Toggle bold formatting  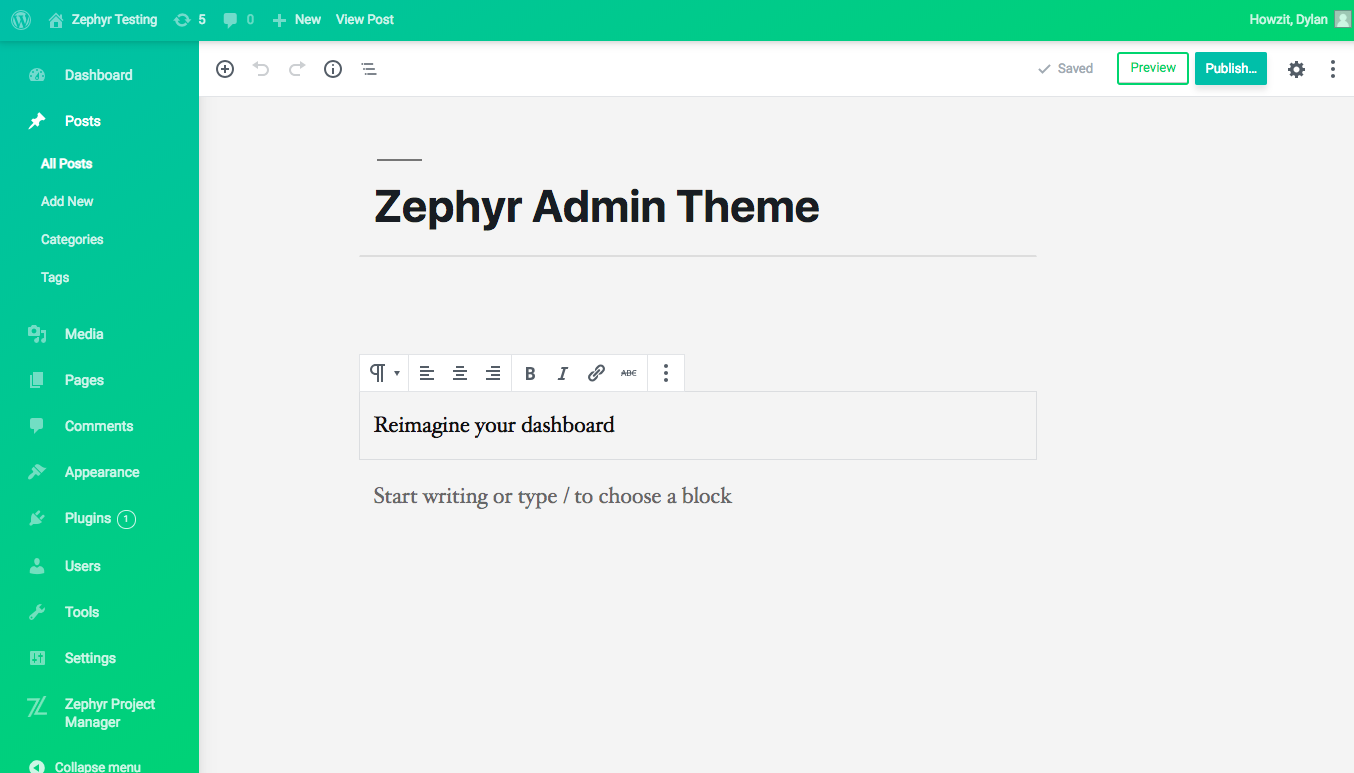(530, 373)
